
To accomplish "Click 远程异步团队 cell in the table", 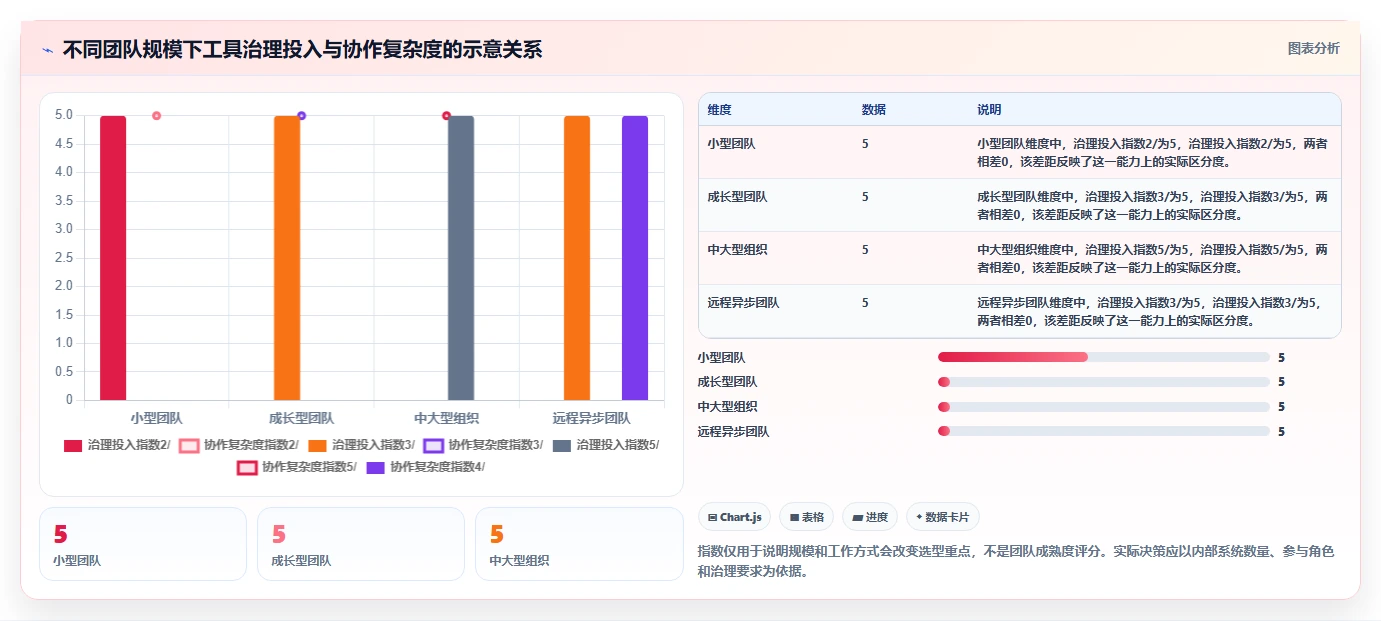I will click(743, 303).
